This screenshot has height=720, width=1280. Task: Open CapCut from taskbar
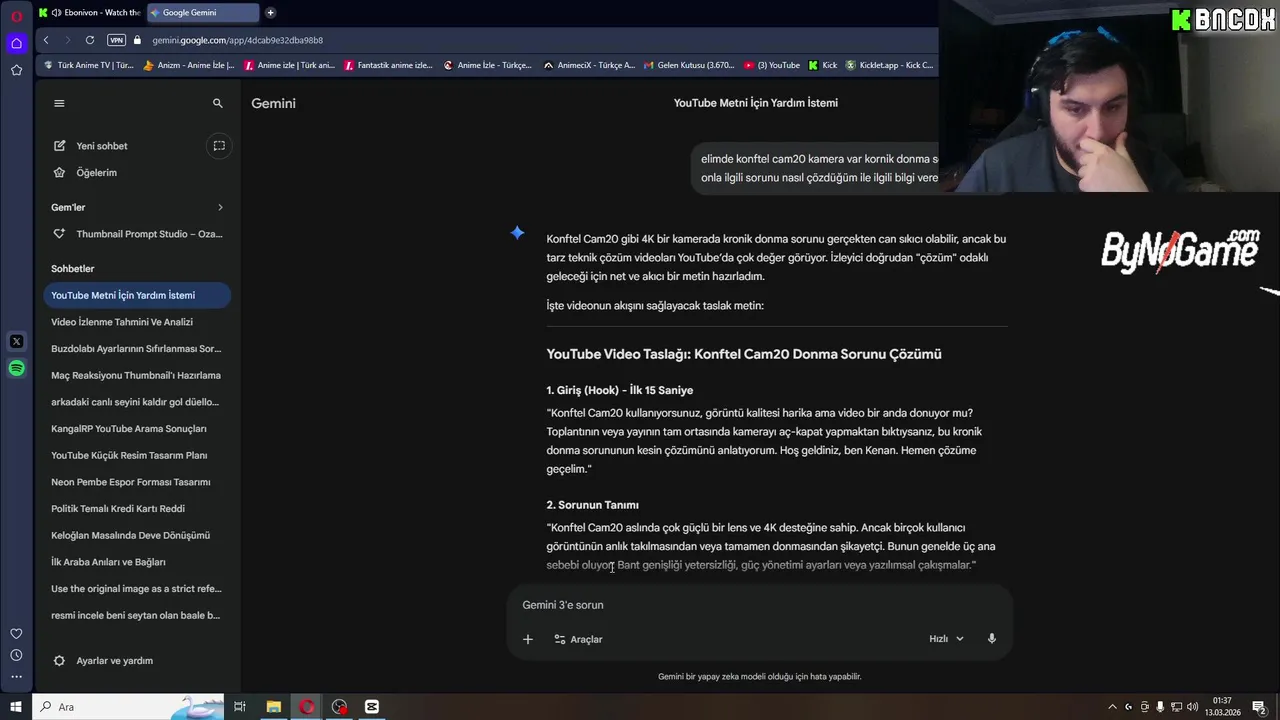[372, 707]
